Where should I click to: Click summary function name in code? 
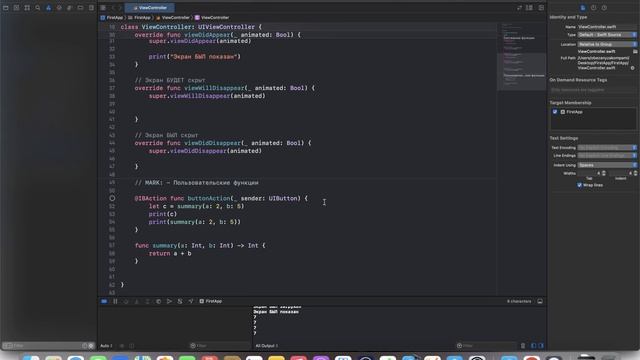164,246
